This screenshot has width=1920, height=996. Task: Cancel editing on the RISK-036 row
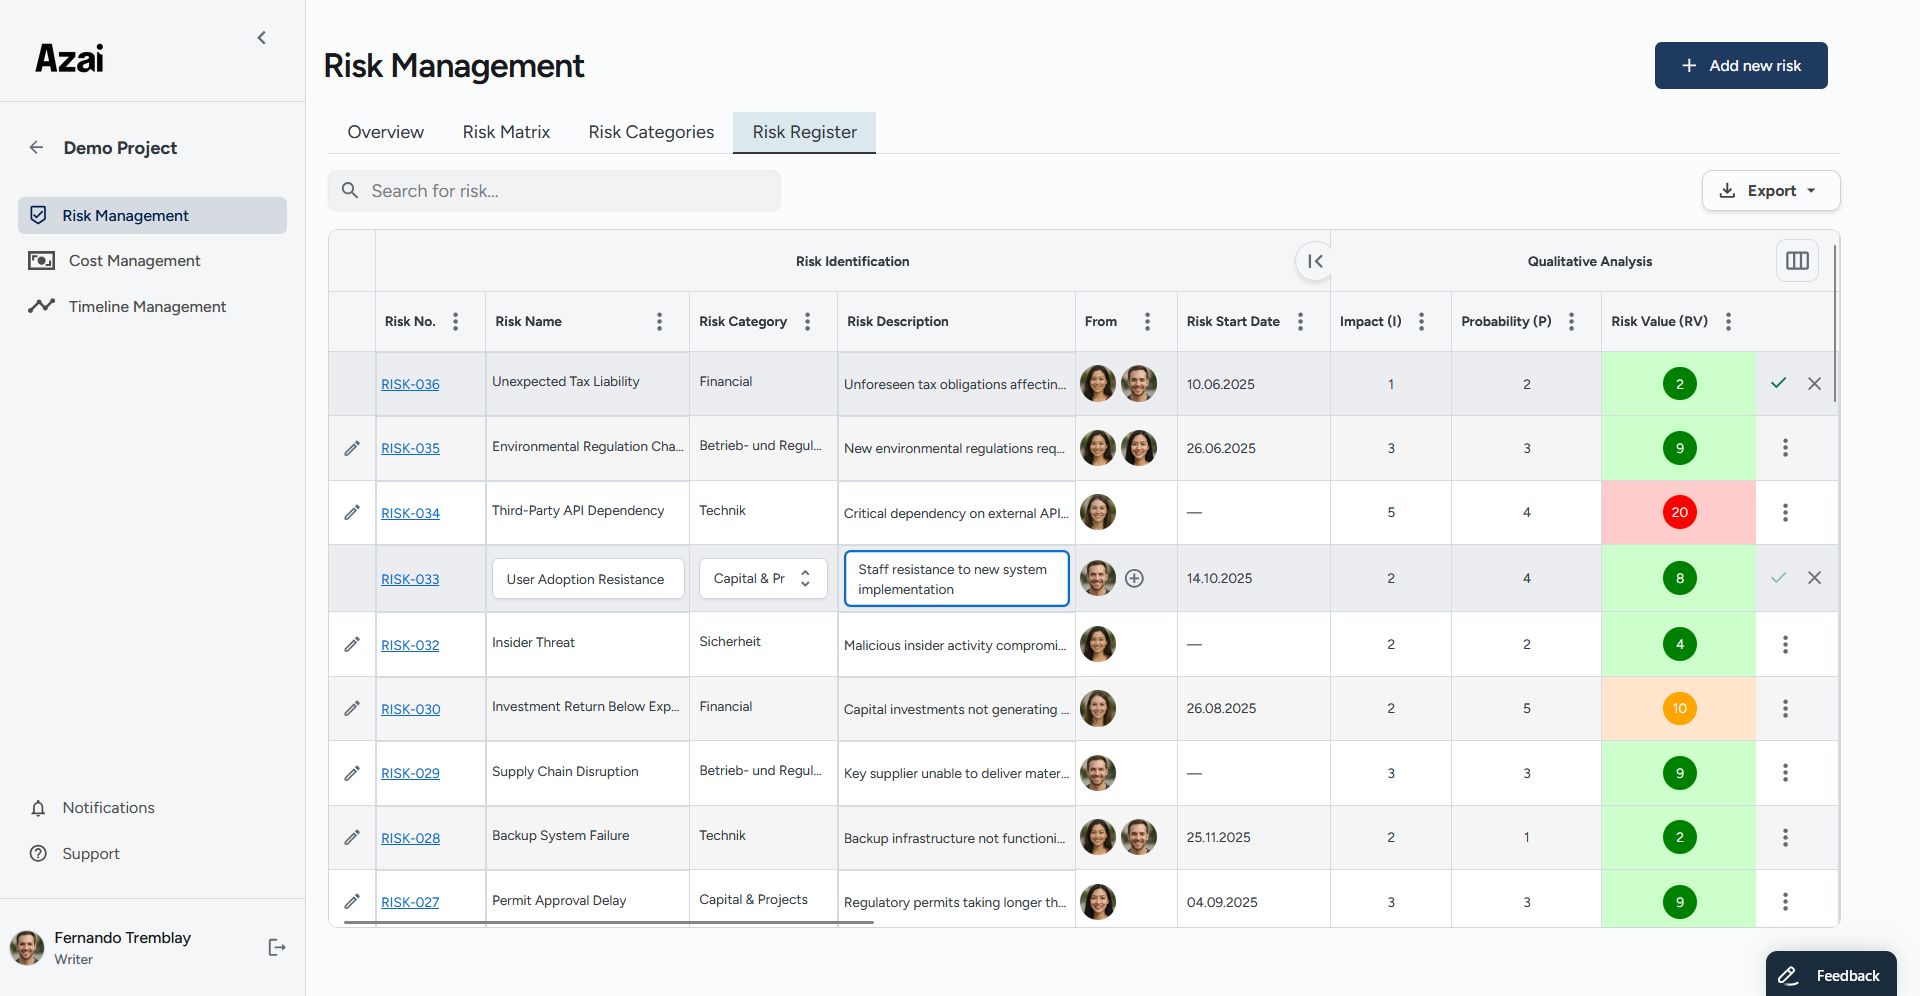(1814, 383)
